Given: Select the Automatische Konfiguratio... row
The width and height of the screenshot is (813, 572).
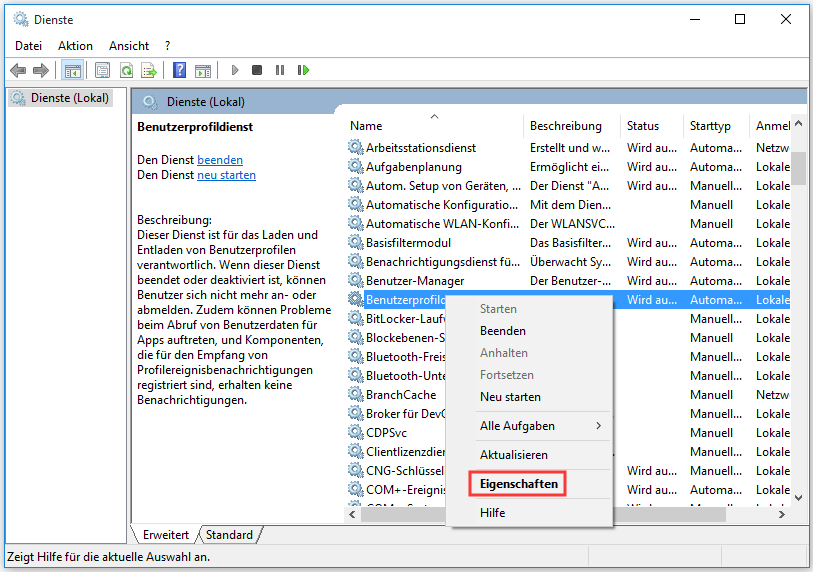Looking at the screenshot, I should coord(568,204).
